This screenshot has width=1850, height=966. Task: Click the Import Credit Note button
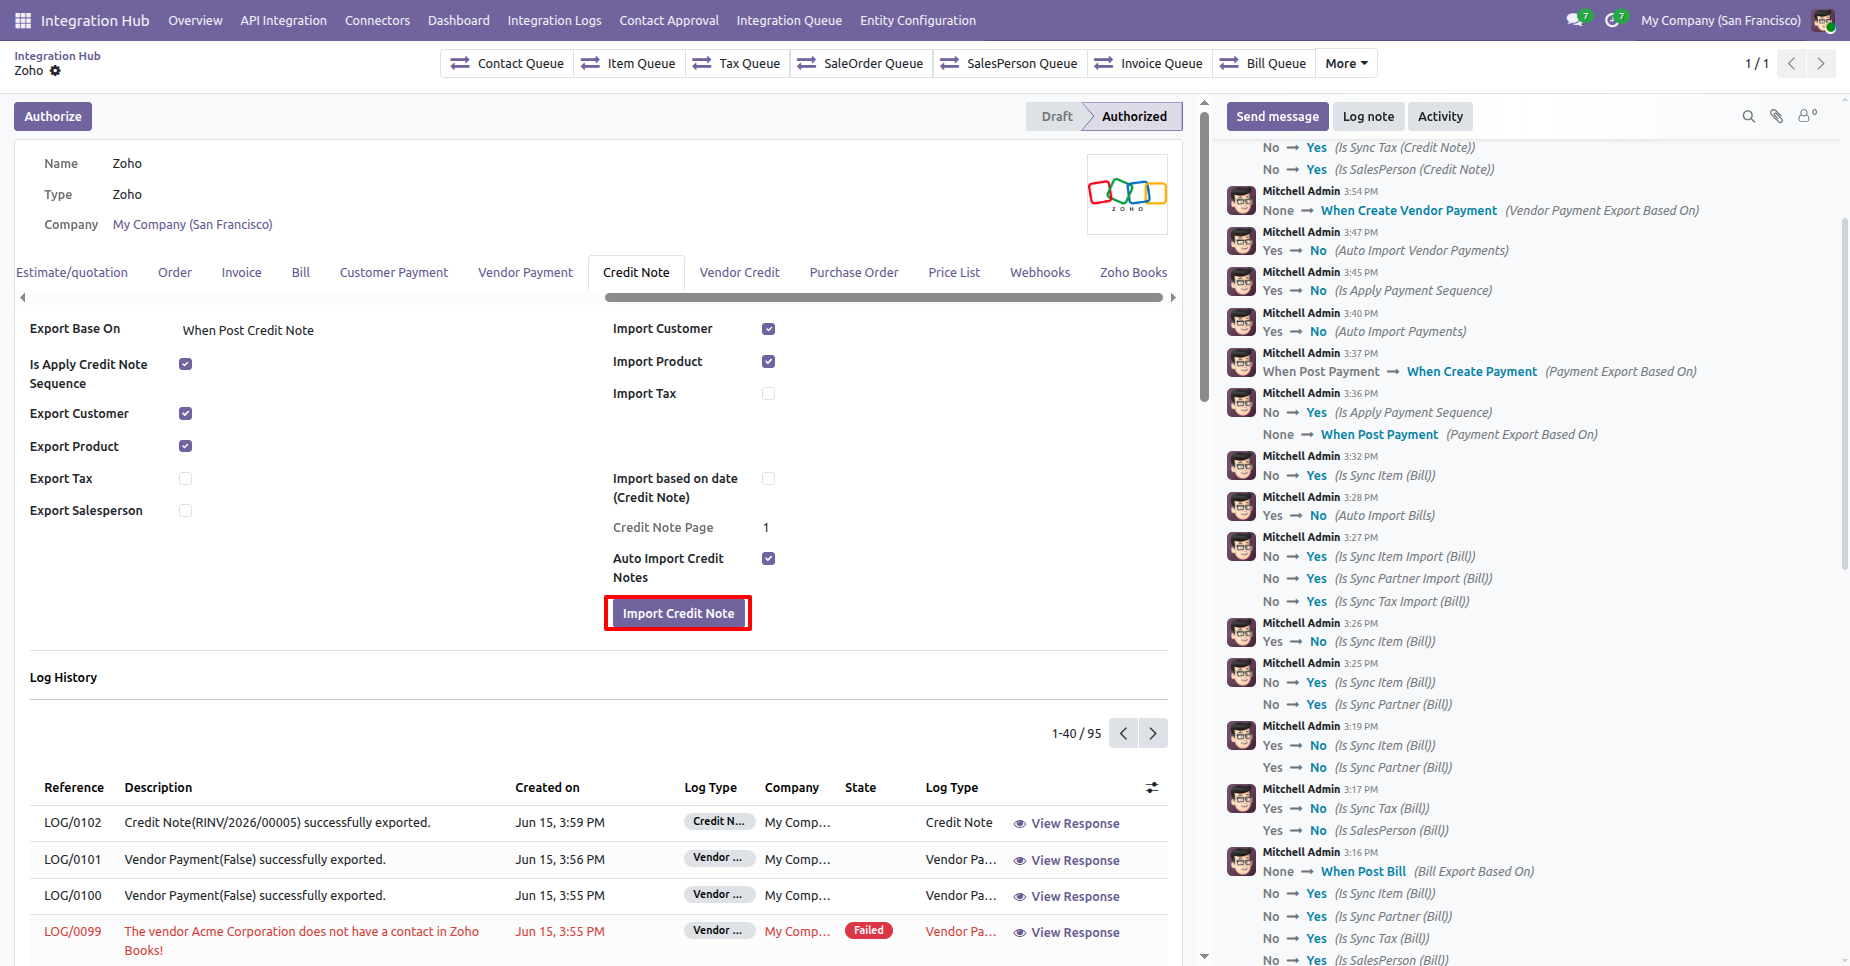click(x=678, y=613)
